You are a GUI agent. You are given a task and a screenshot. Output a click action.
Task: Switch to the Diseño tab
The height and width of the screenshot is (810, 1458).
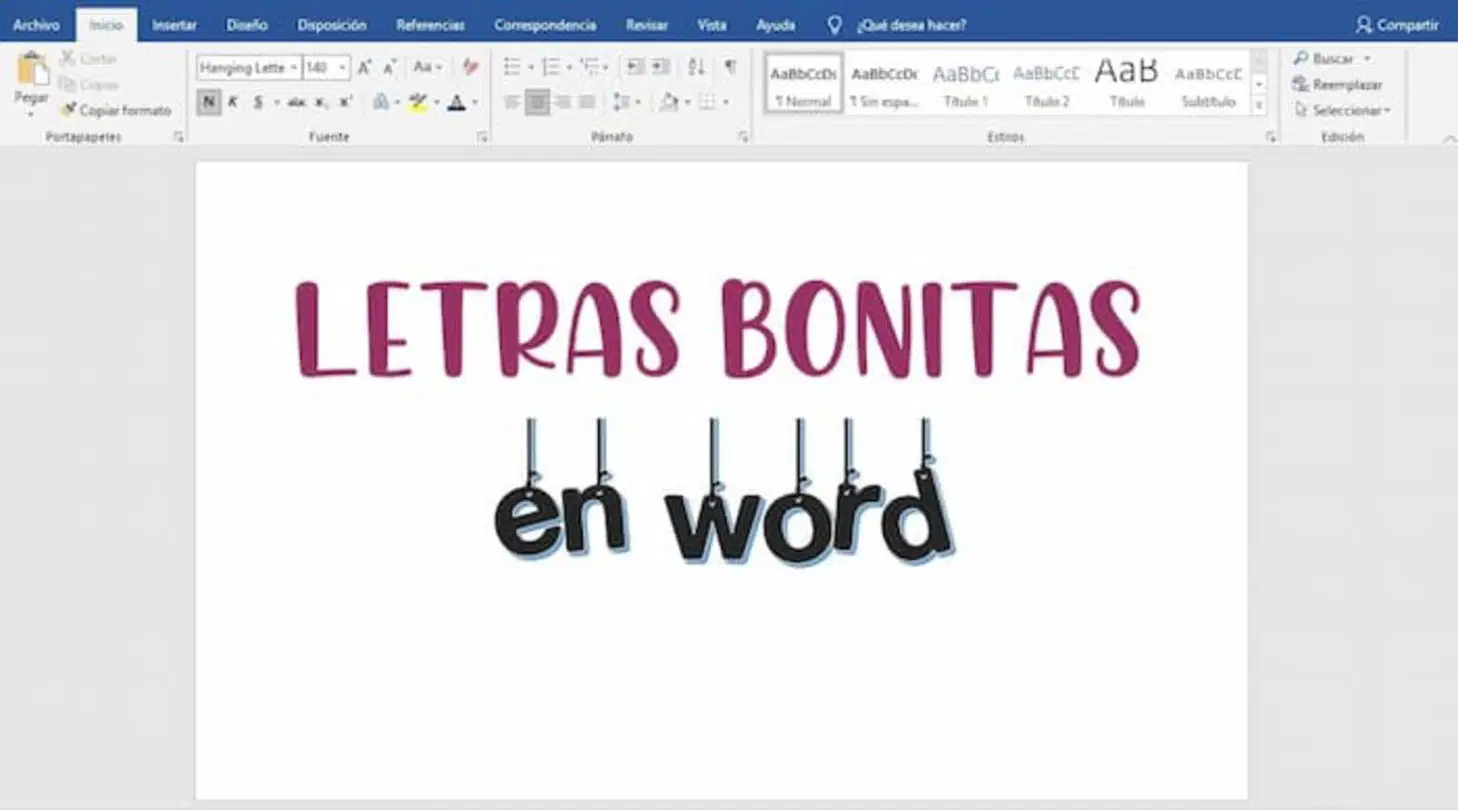(x=247, y=25)
